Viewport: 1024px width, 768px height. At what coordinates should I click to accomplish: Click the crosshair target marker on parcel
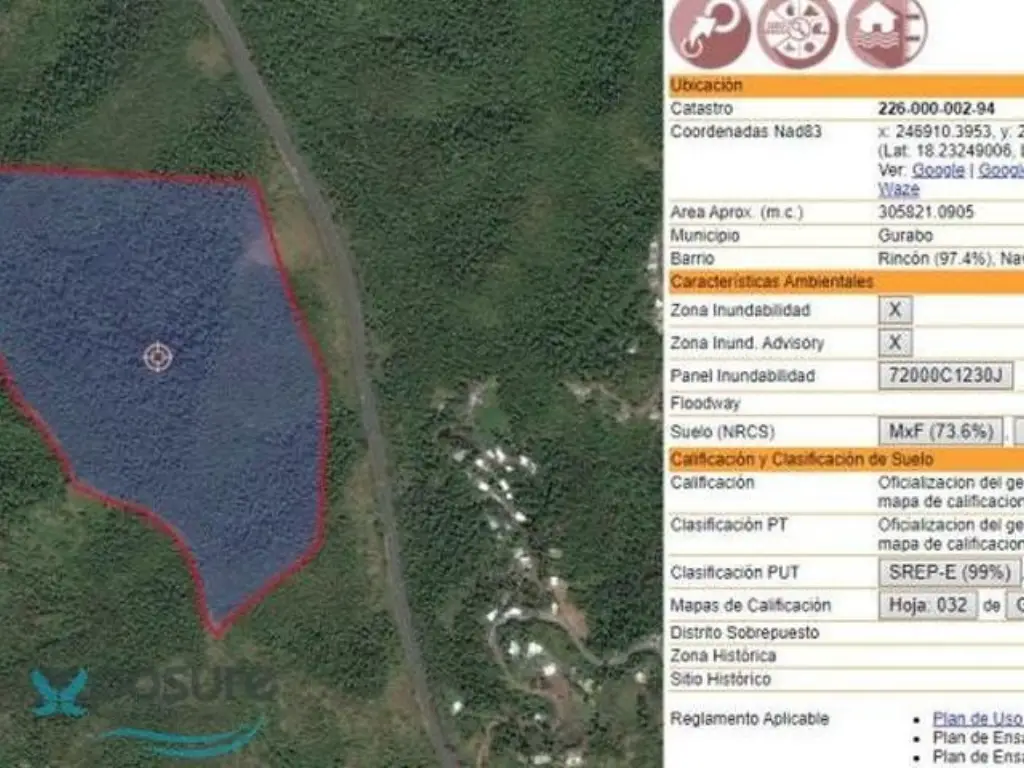[x=157, y=357]
